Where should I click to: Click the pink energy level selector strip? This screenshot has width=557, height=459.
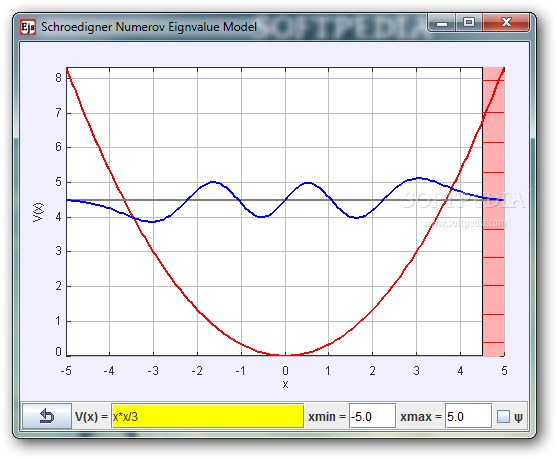[494, 211]
